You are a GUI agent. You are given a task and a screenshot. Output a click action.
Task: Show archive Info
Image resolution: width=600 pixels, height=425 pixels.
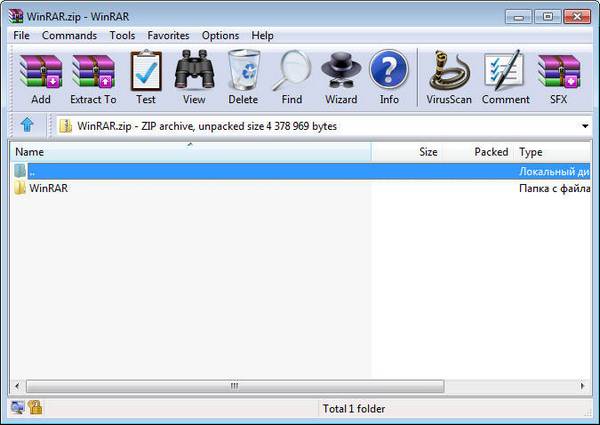tap(389, 78)
